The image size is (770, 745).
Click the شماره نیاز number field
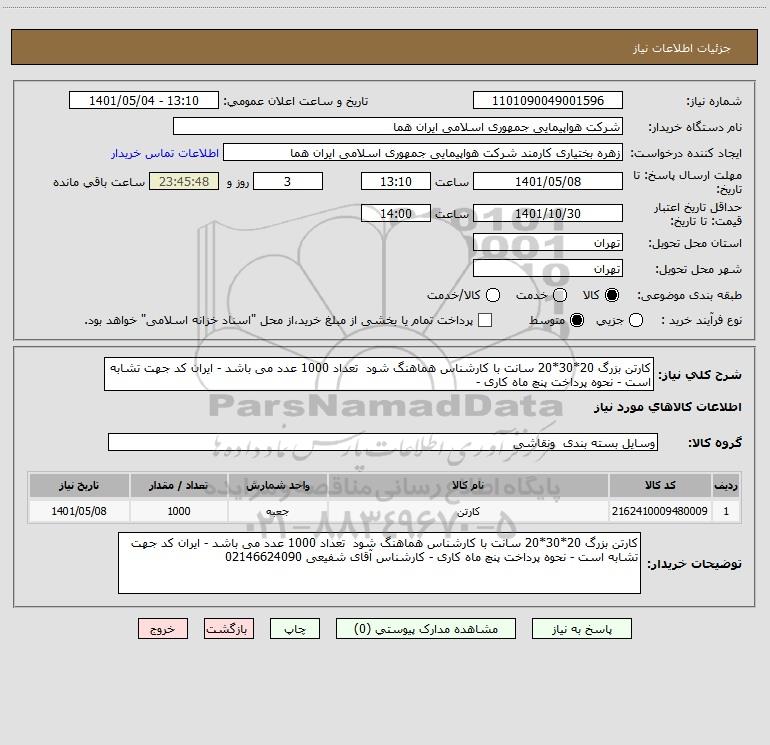pos(547,101)
